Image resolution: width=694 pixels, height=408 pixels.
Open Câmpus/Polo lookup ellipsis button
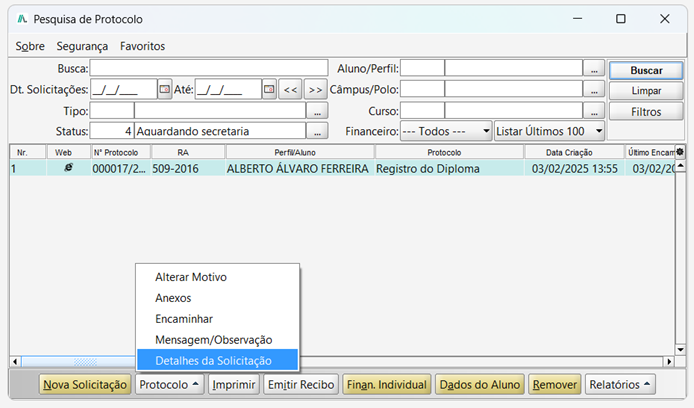(594, 89)
